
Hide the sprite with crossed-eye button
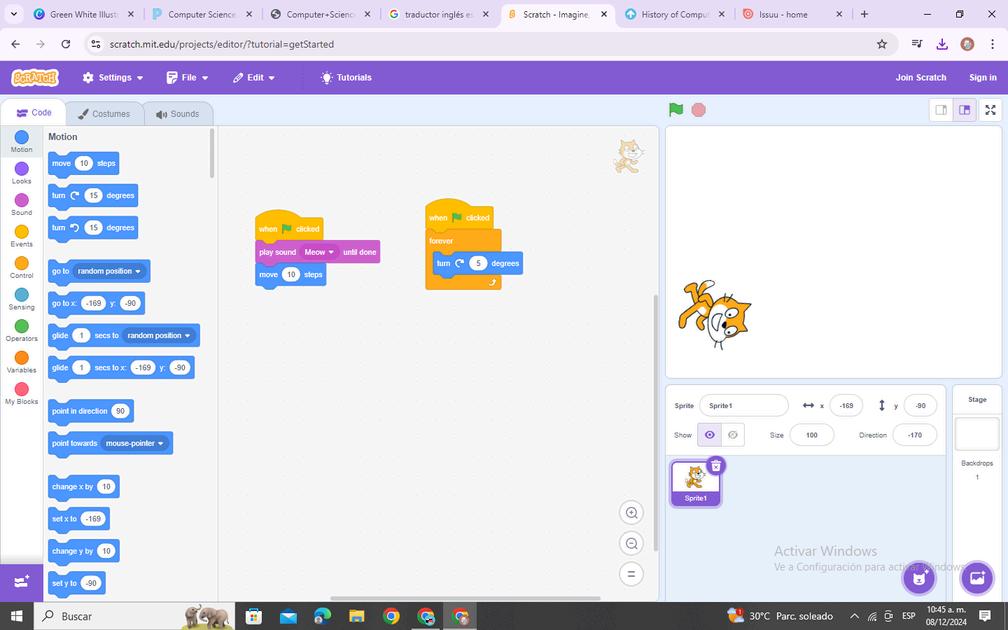[x=733, y=435]
